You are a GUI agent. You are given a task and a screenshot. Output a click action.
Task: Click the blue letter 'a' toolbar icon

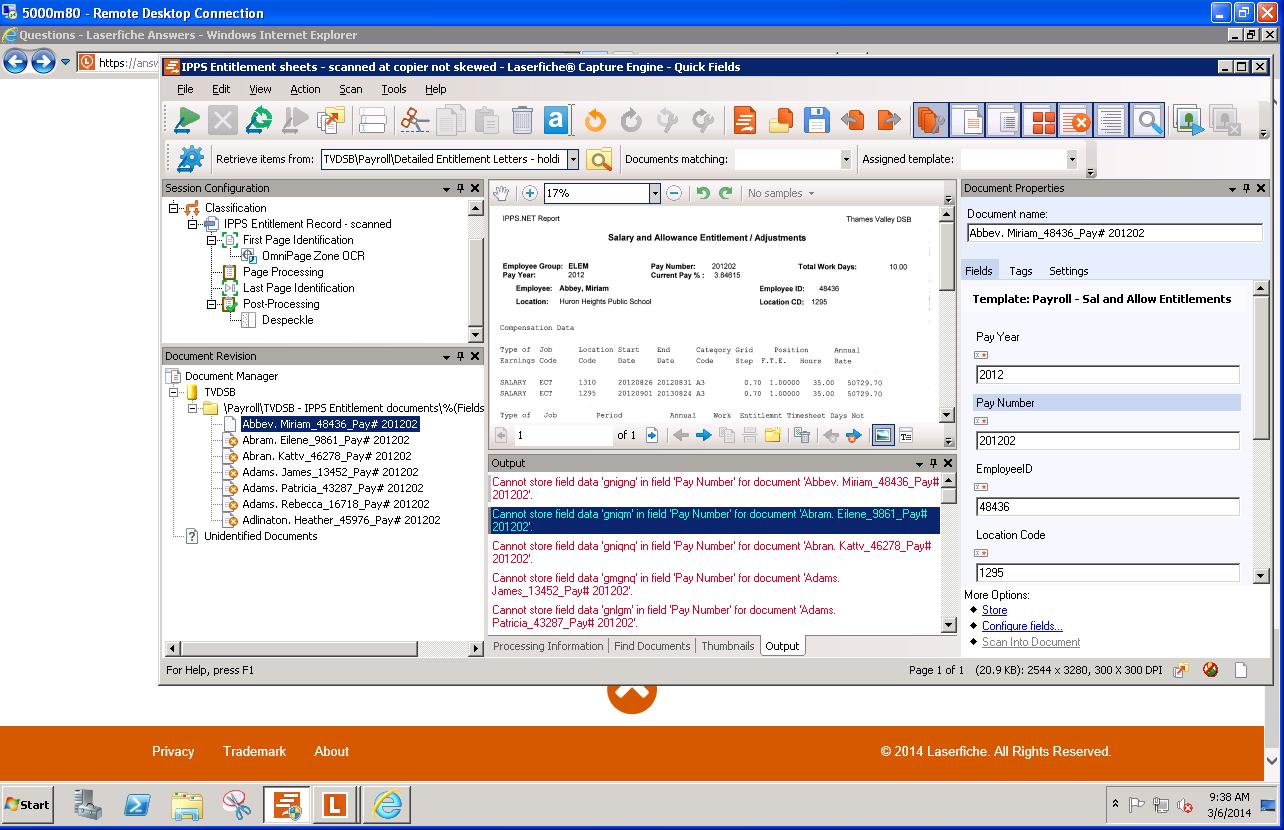pyautogui.click(x=556, y=121)
